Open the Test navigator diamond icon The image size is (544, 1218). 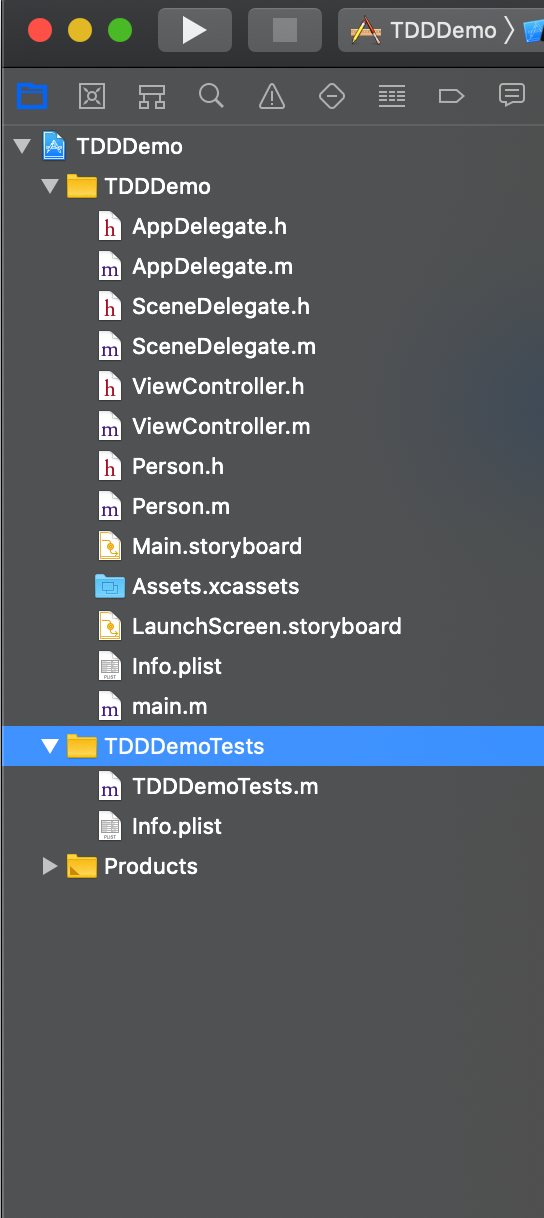[x=332, y=96]
